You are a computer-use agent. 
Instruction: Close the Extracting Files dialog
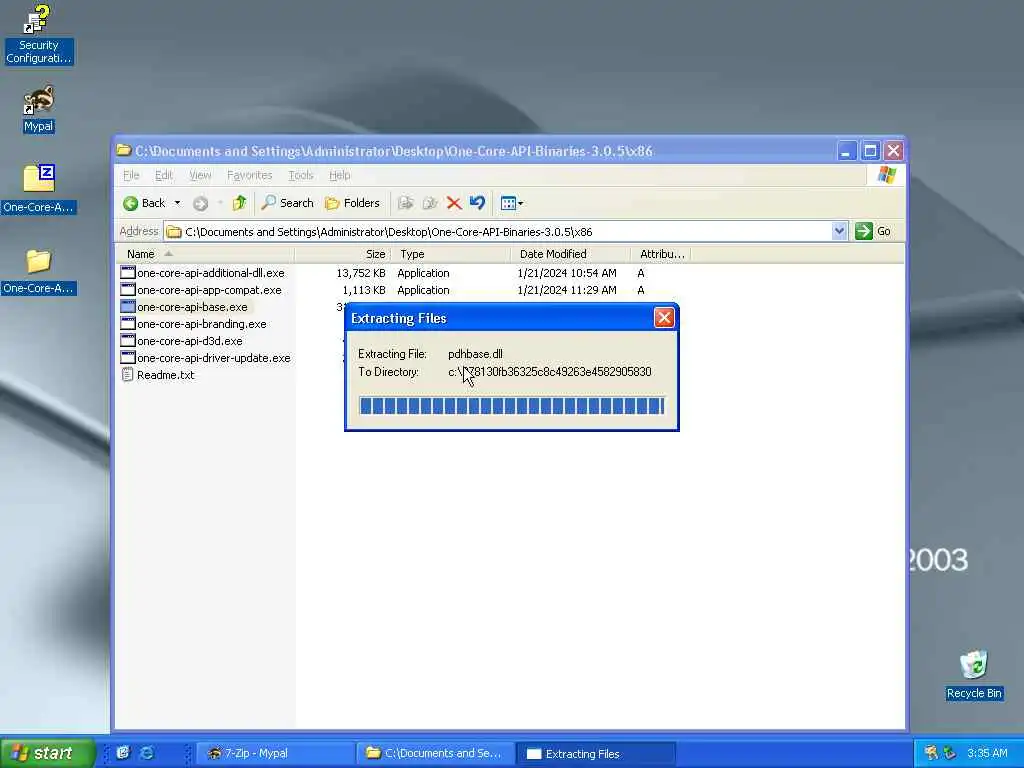click(664, 318)
